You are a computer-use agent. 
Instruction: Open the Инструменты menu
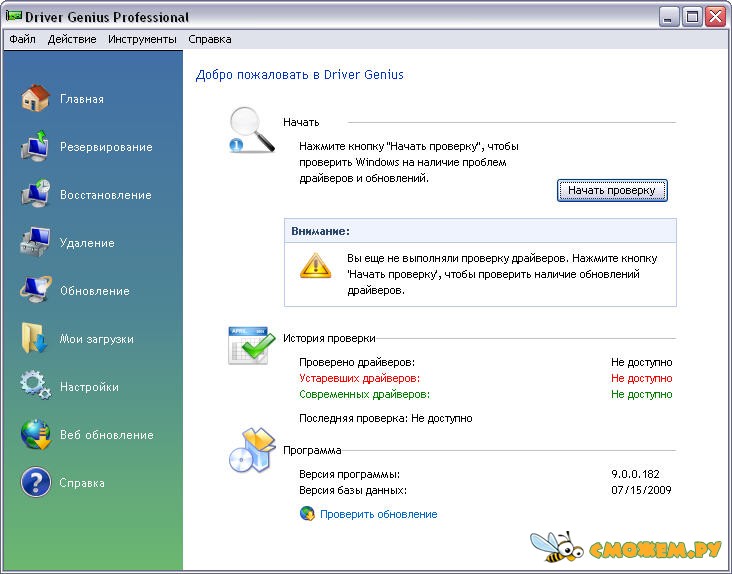[x=142, y=39]
